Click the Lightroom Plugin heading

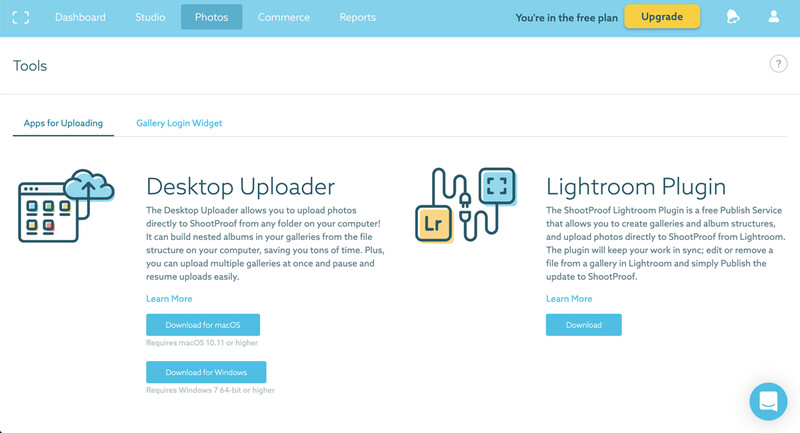(x=636, y=187)
